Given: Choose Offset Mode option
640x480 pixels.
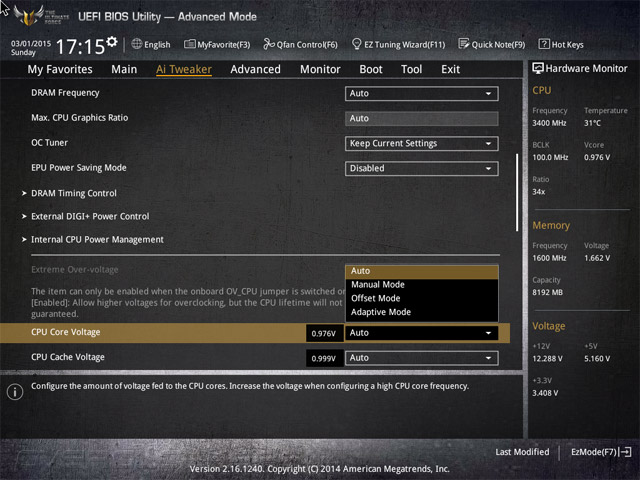Looking at the screenshot, I should 421,298.
